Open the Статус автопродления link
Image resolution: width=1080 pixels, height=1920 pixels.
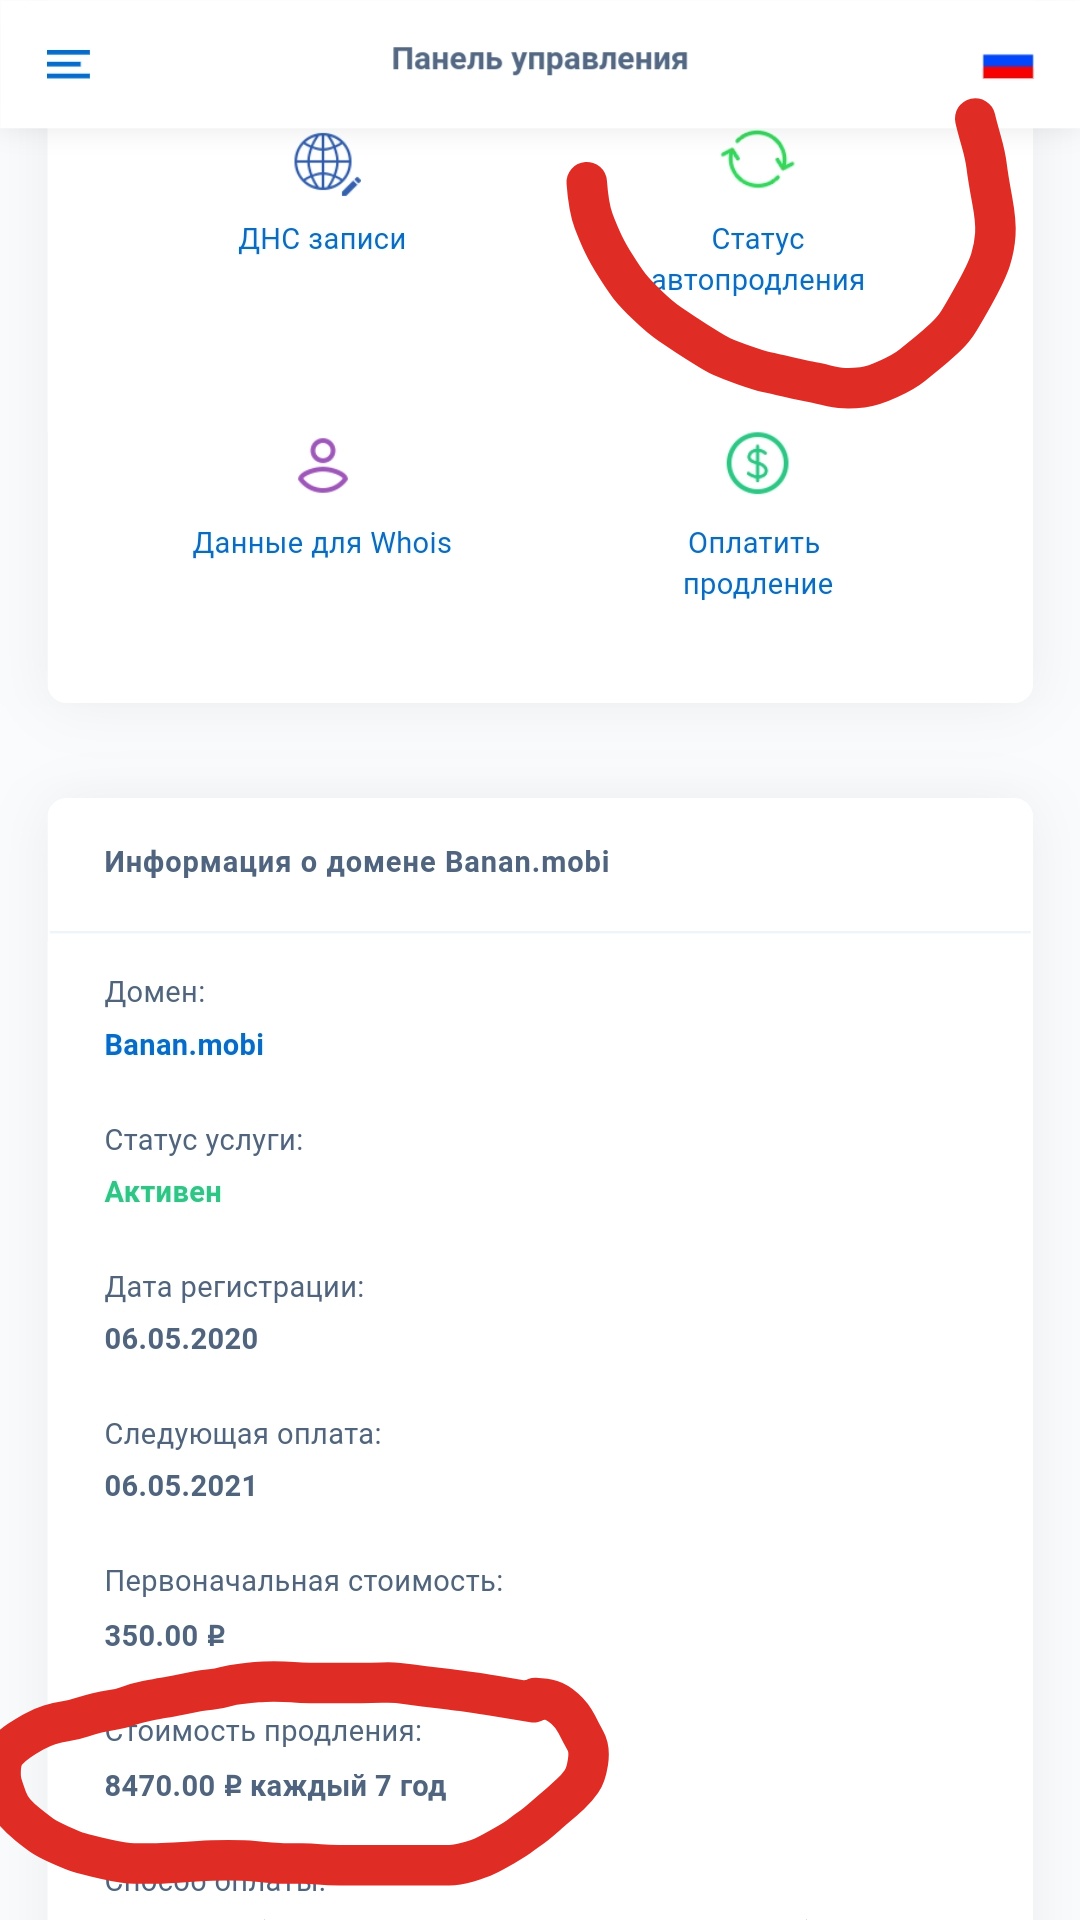tap(758, 260)
